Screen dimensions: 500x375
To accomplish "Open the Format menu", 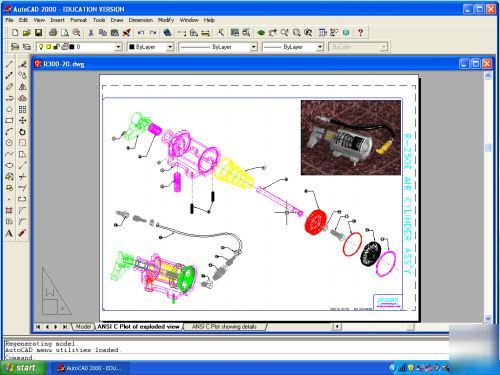I will pyautogui.click(x=79, y=20).
